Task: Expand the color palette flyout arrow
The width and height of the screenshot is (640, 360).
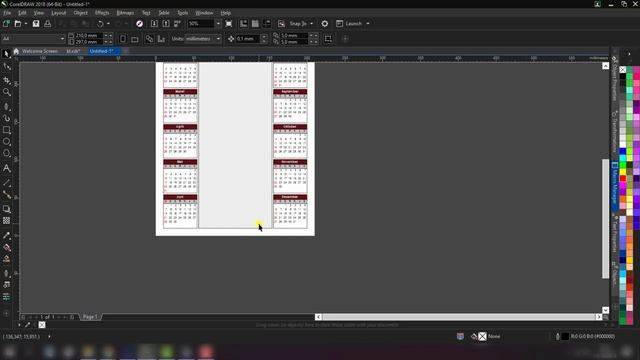Action: (x=629, y=54)
